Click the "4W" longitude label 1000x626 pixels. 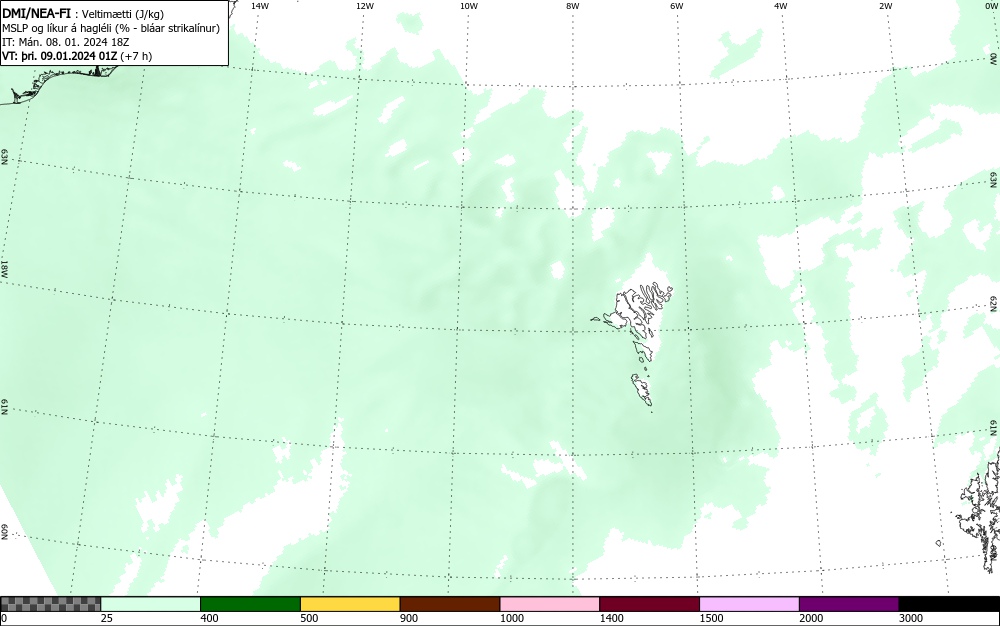[781, 6]
